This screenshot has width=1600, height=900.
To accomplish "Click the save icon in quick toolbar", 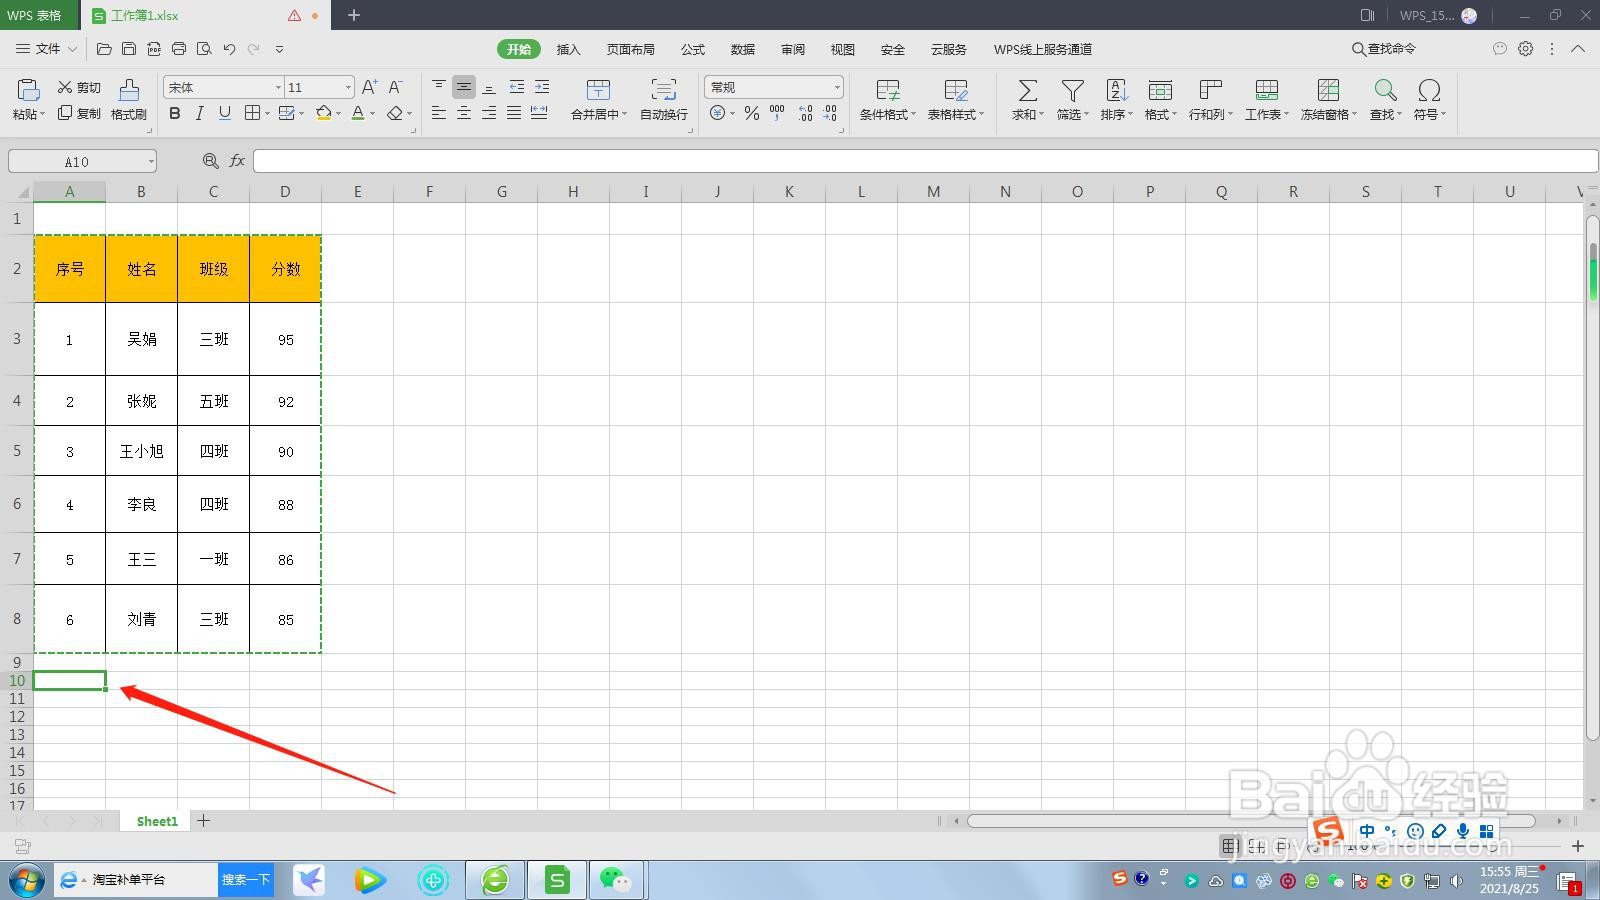I will 129,48.
